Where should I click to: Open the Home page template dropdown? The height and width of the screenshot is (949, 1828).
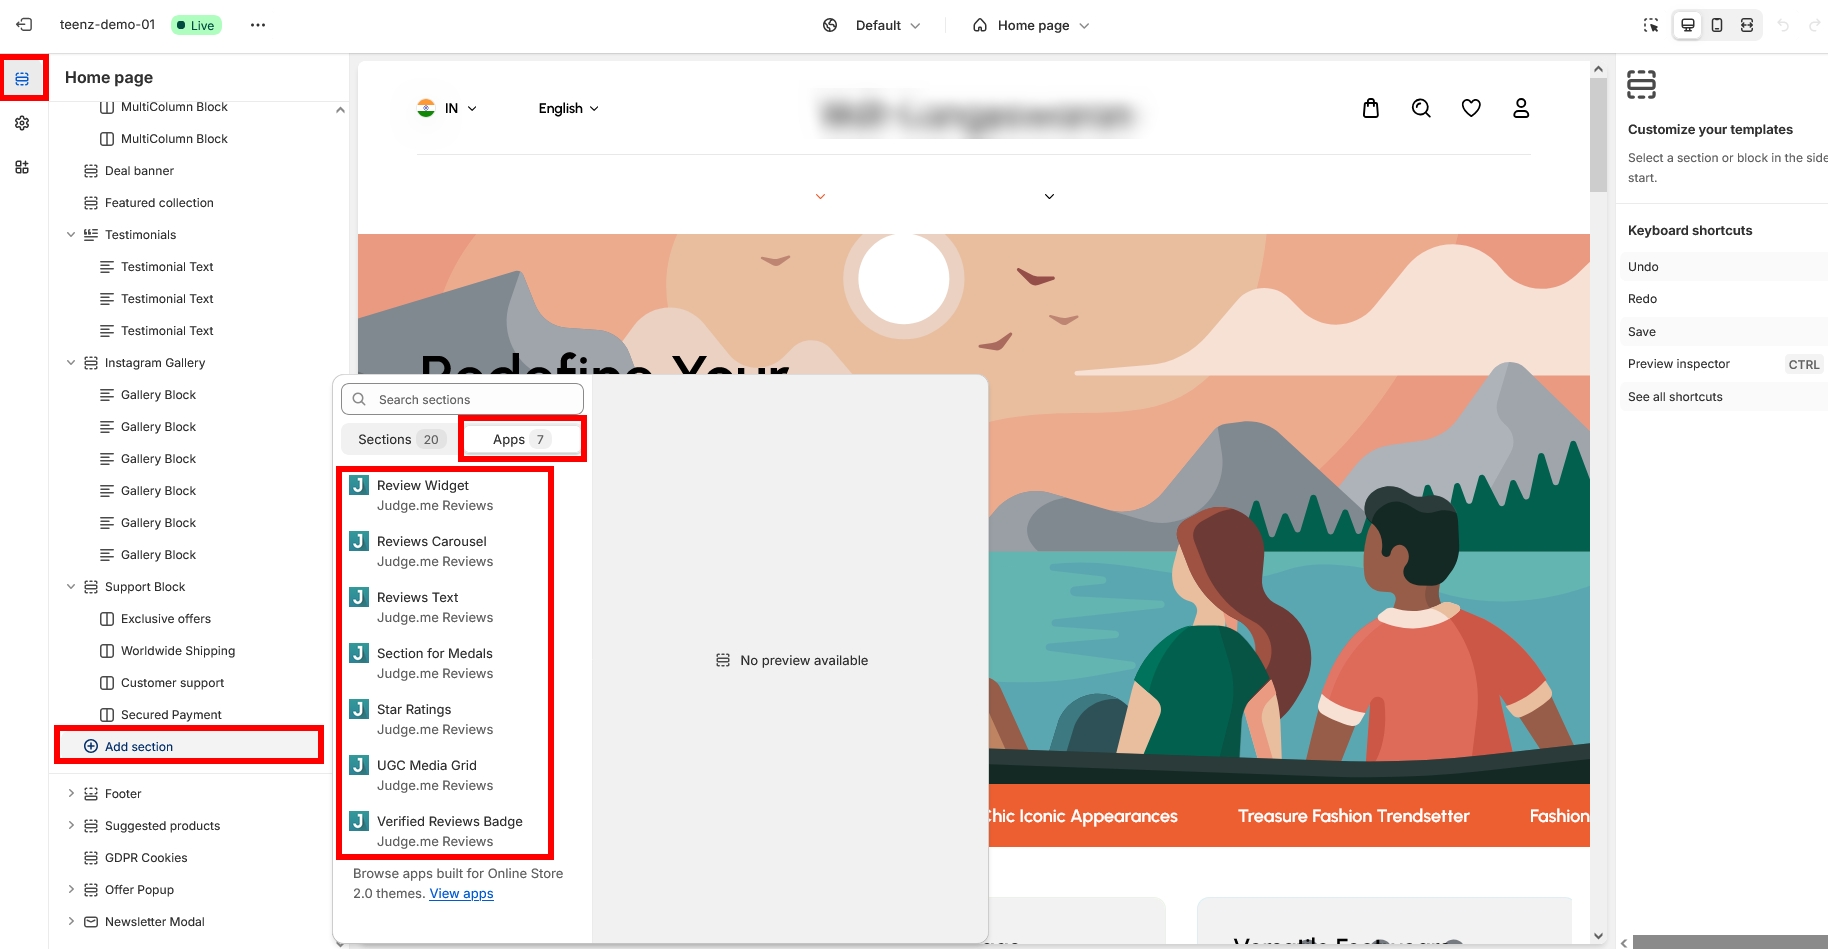[1031, 25]
